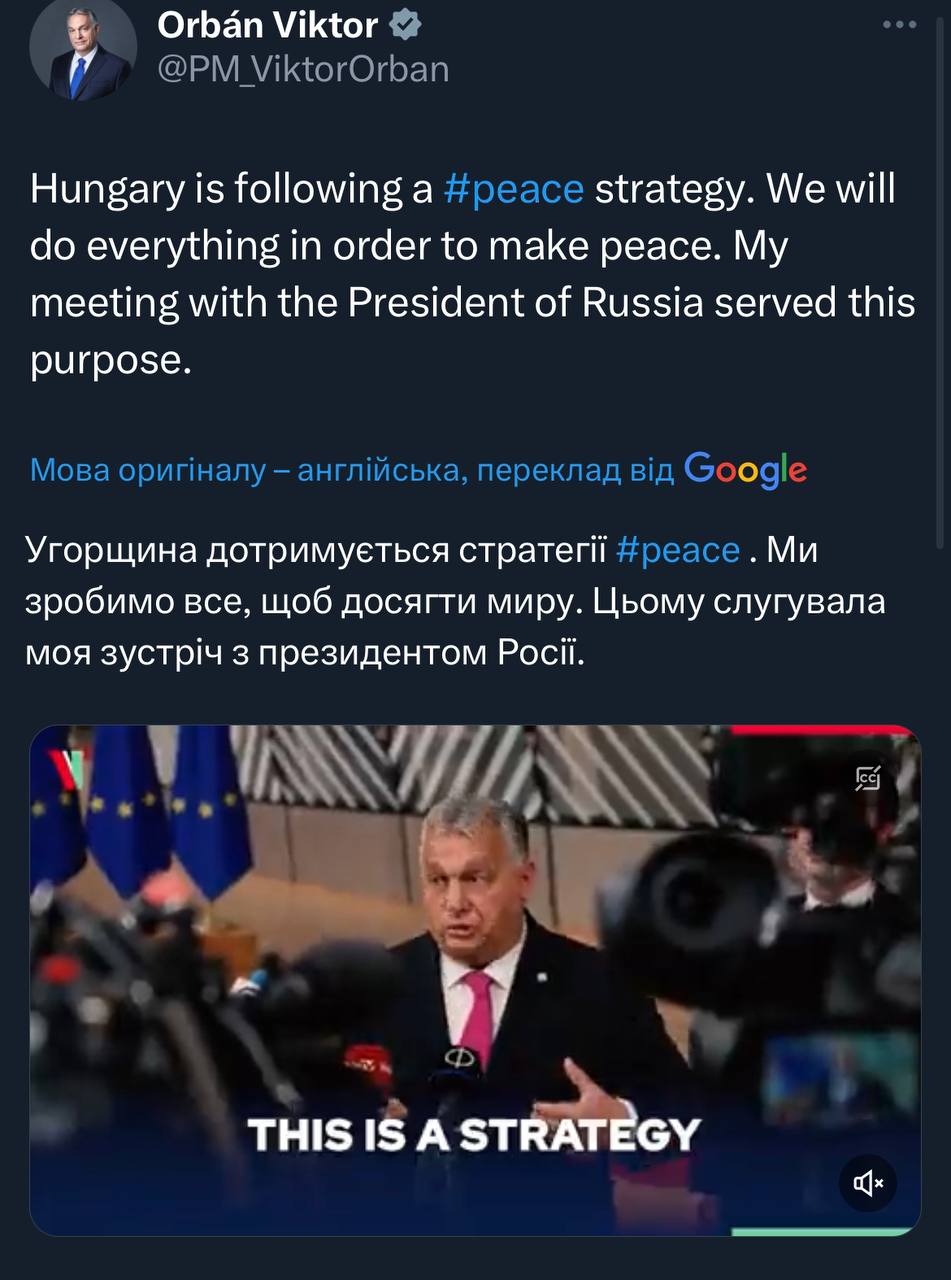The image size is (951, 1280).
Task: Click the green bar at video bottom
Action: click(x=825, y=1230)
